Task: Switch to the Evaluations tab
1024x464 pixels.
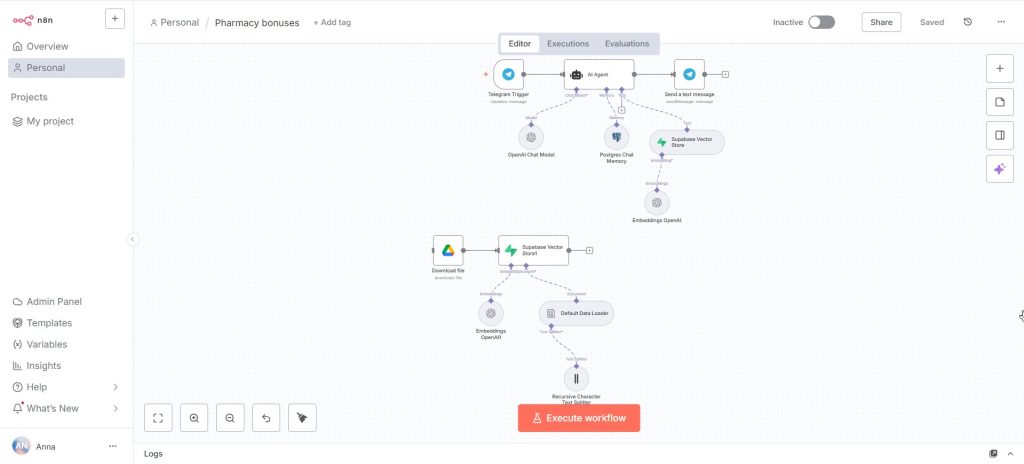Action: [627, 44]
